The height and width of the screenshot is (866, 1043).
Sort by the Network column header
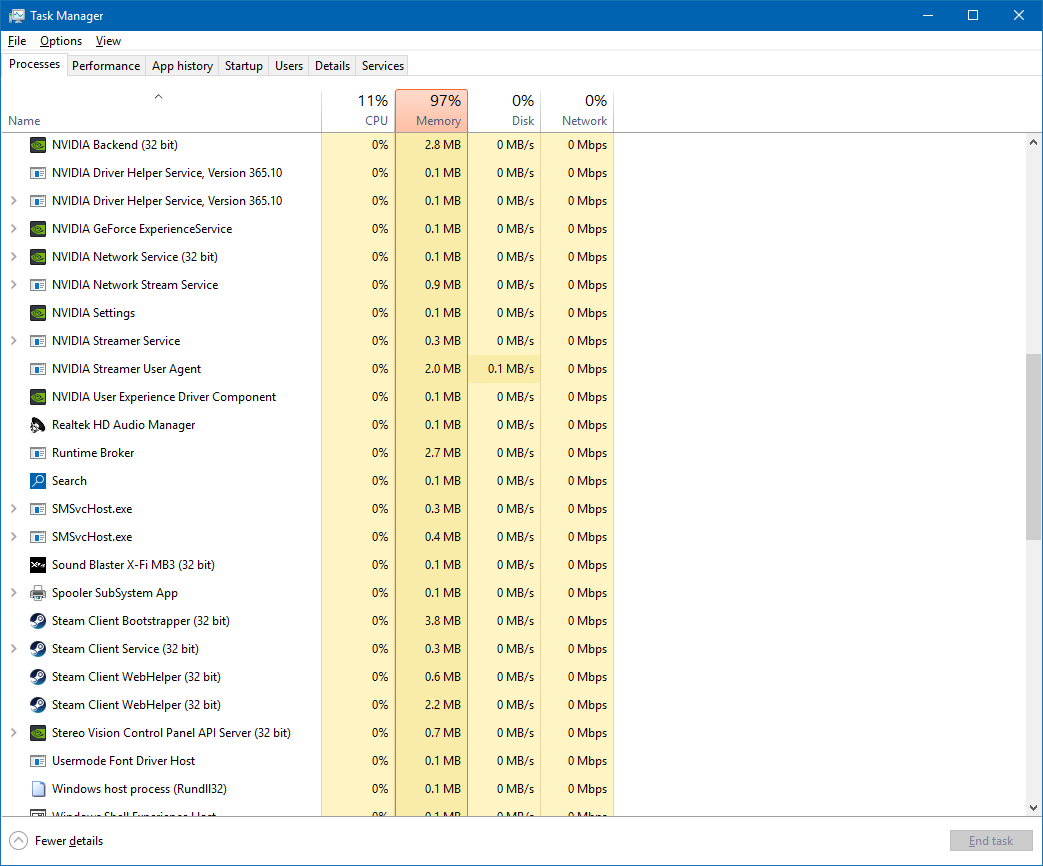[577, 110]
